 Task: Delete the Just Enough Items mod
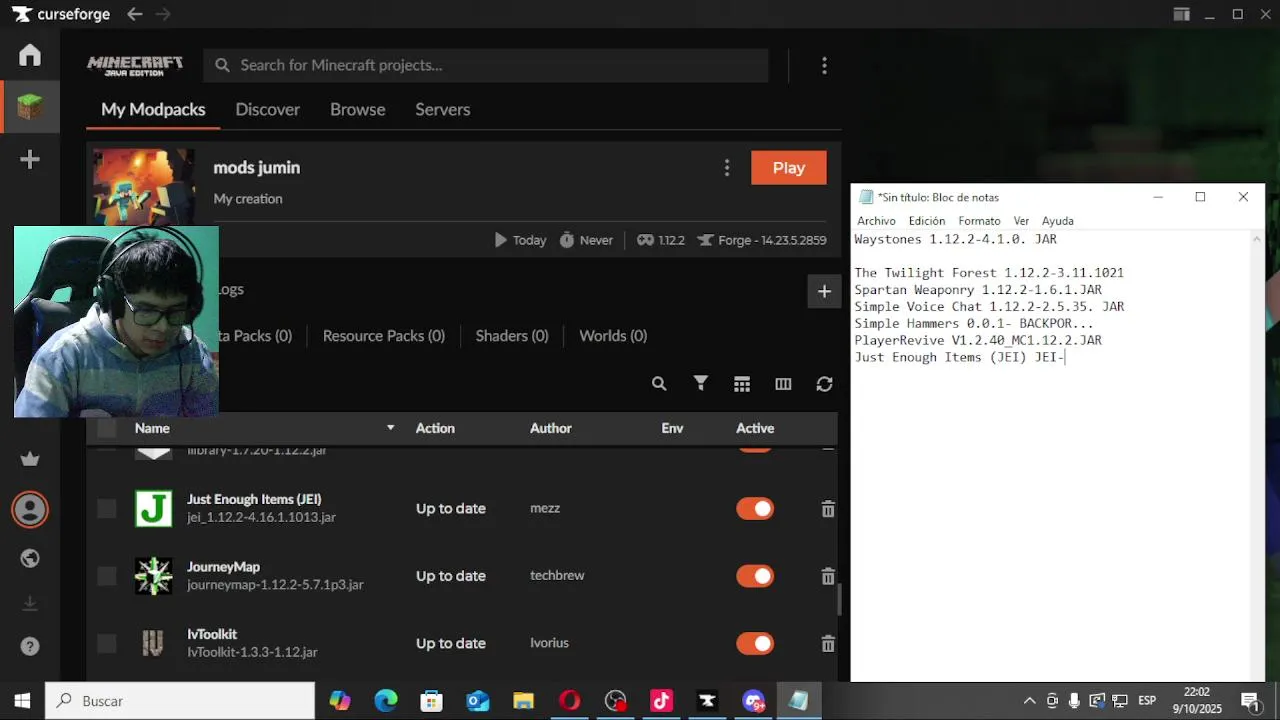point(828,509)
